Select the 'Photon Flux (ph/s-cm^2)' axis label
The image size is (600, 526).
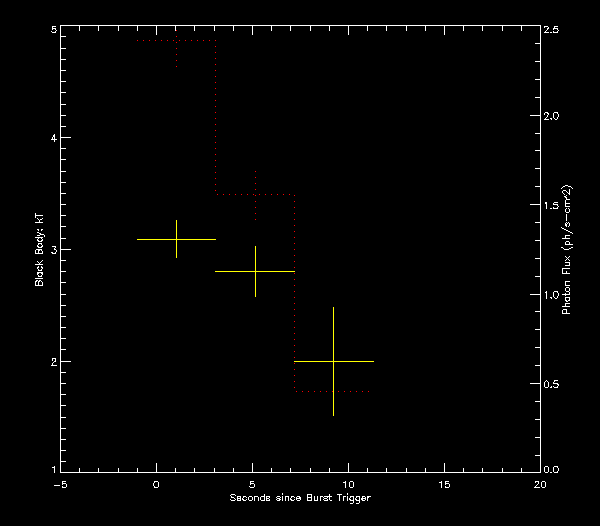566,250
